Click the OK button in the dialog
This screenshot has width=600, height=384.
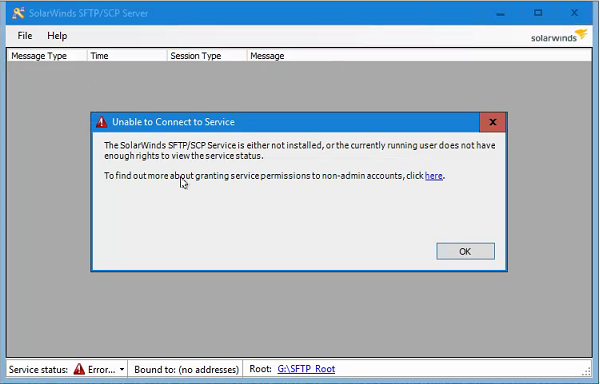465,251
